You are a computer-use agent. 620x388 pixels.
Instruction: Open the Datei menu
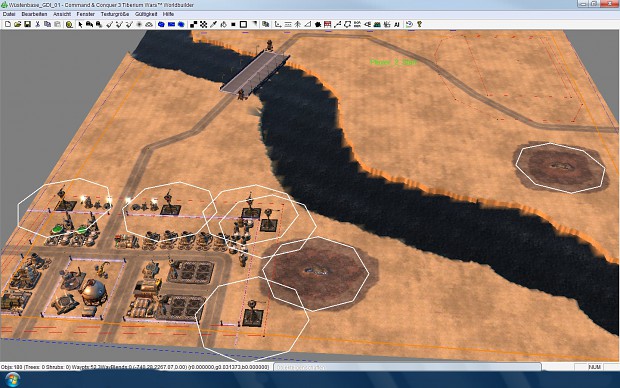tap(9, 14)
